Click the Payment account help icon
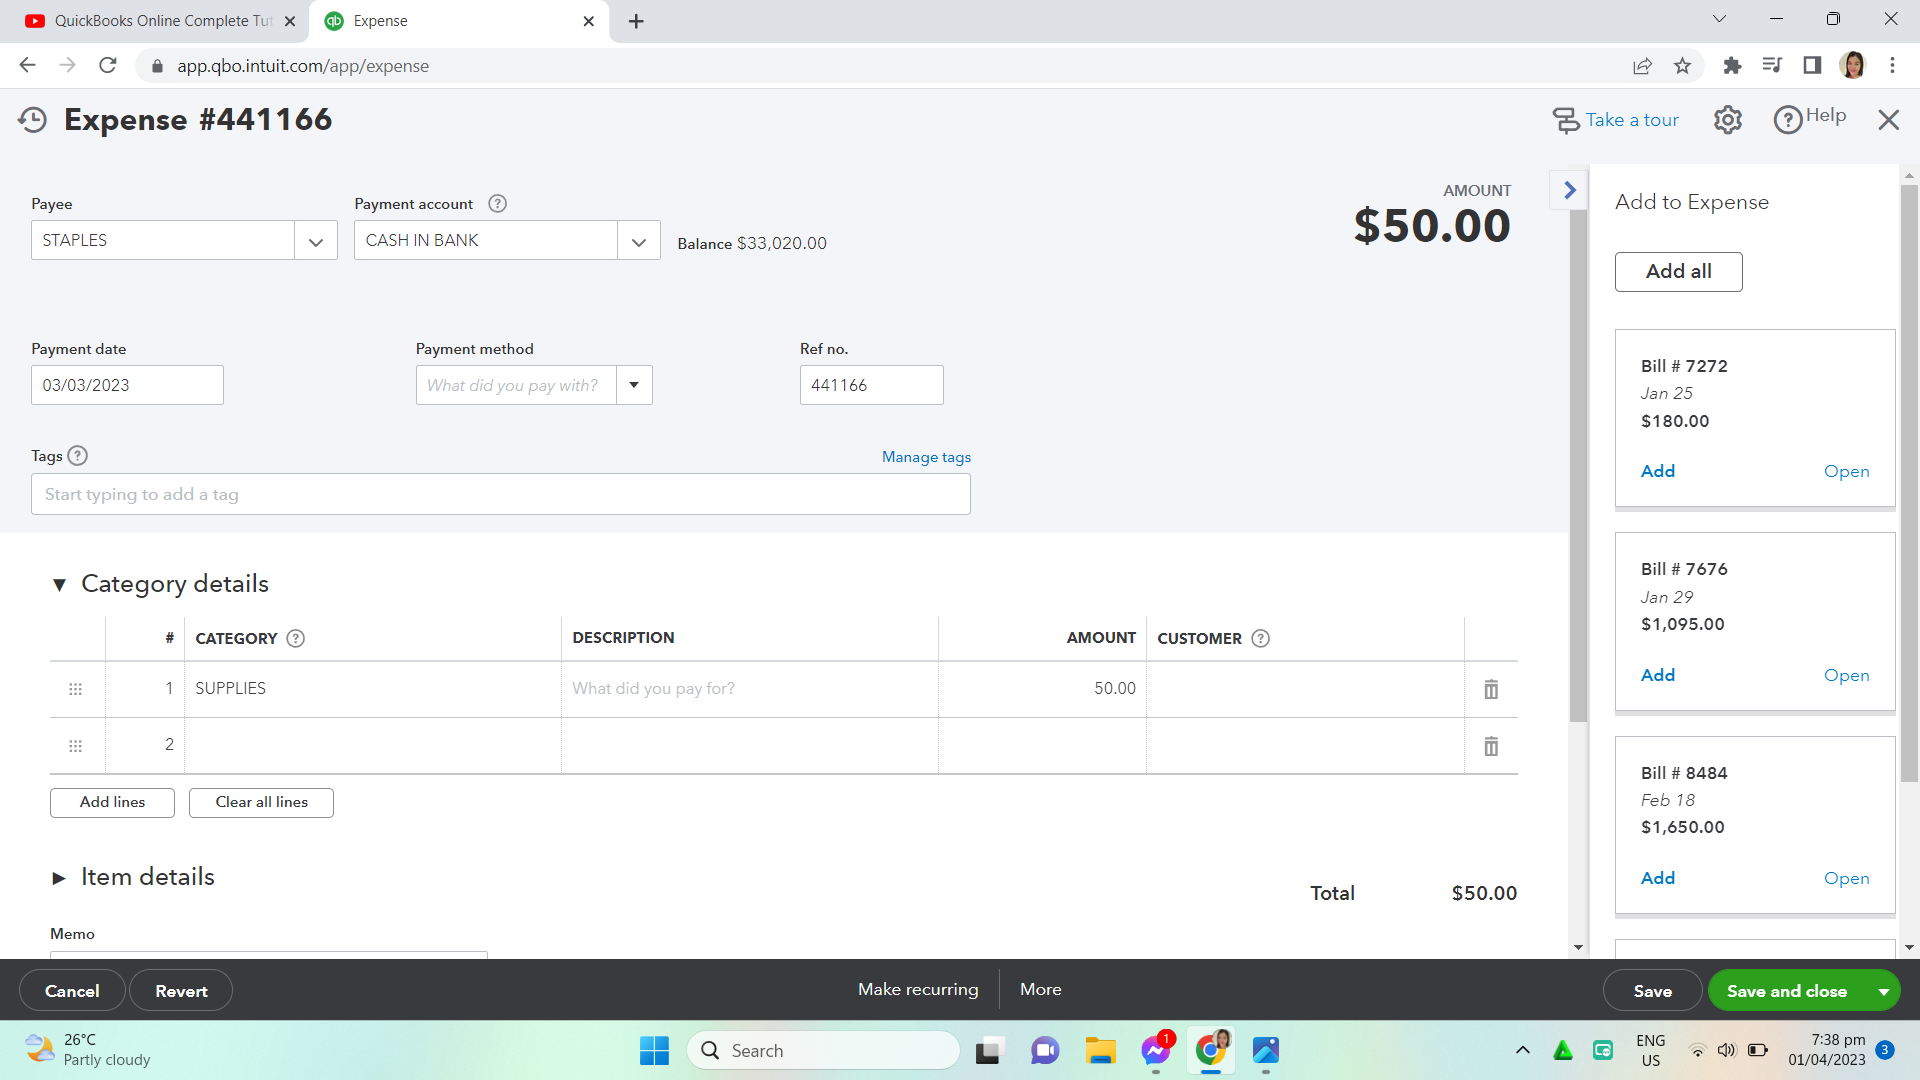1920x1080 pixels. tap(497, 204)
